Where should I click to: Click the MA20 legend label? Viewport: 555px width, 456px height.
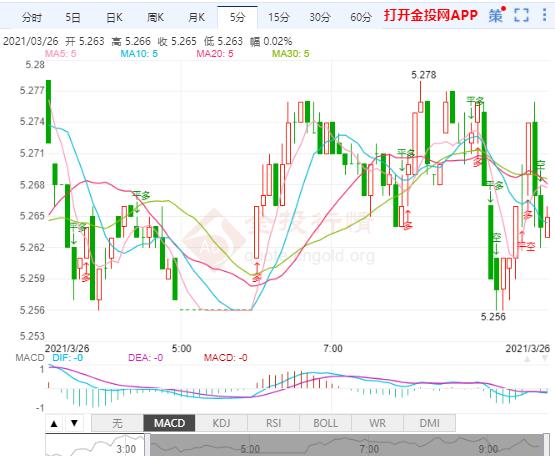point(215,54)
